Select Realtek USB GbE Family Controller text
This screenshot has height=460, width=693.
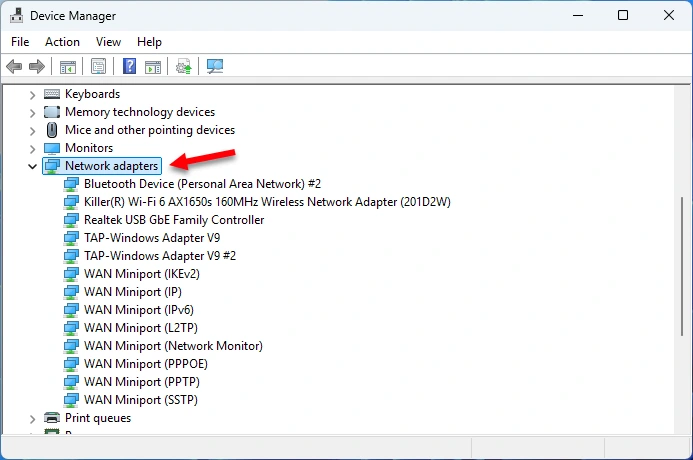(174, 220)
